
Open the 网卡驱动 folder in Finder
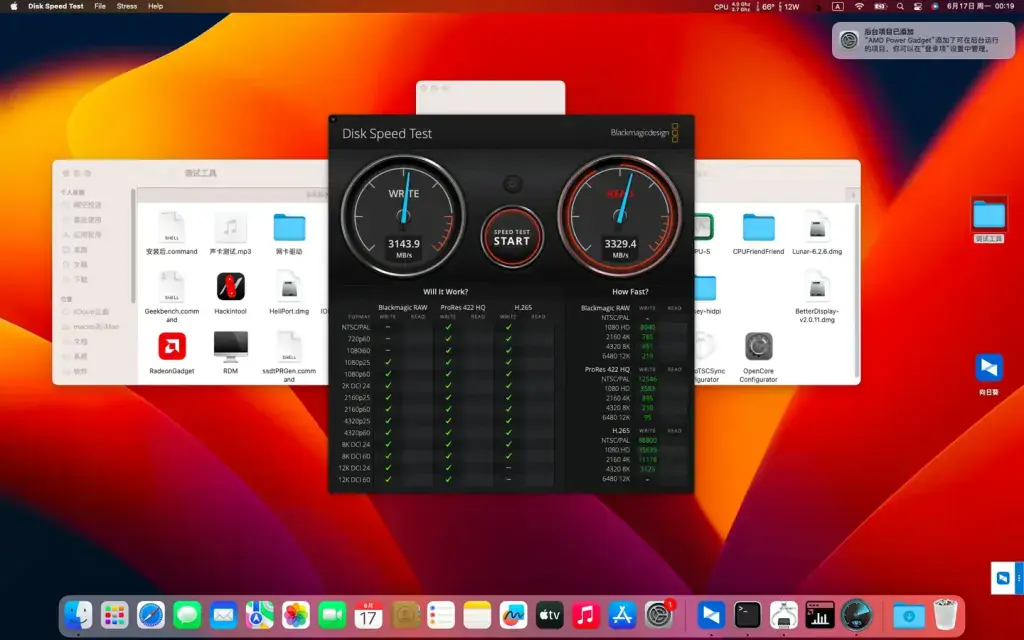click(289, 233)
